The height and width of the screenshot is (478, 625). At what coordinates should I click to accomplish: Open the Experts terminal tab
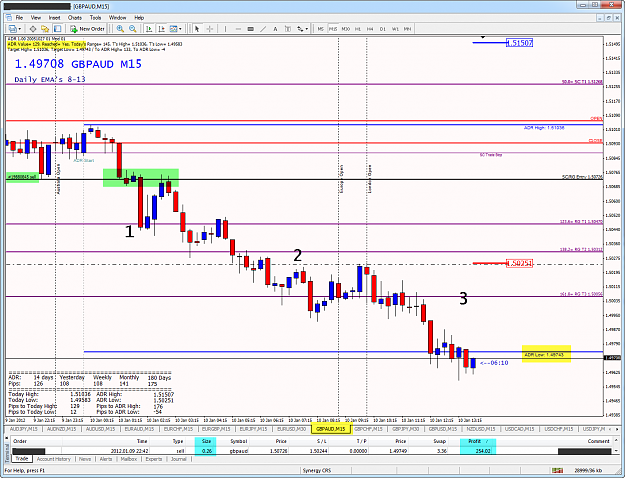(153, 459)
